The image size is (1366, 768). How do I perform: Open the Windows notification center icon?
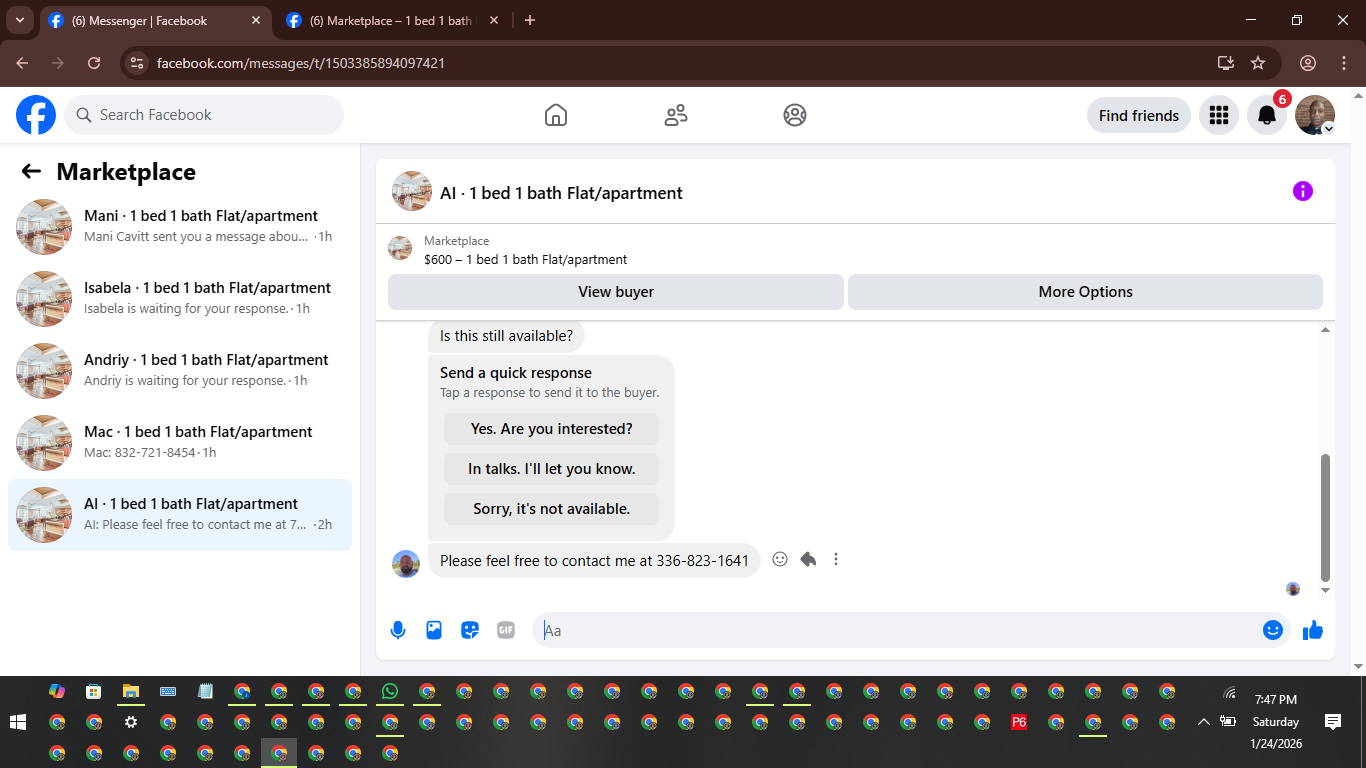click(x=1333, y=721)
